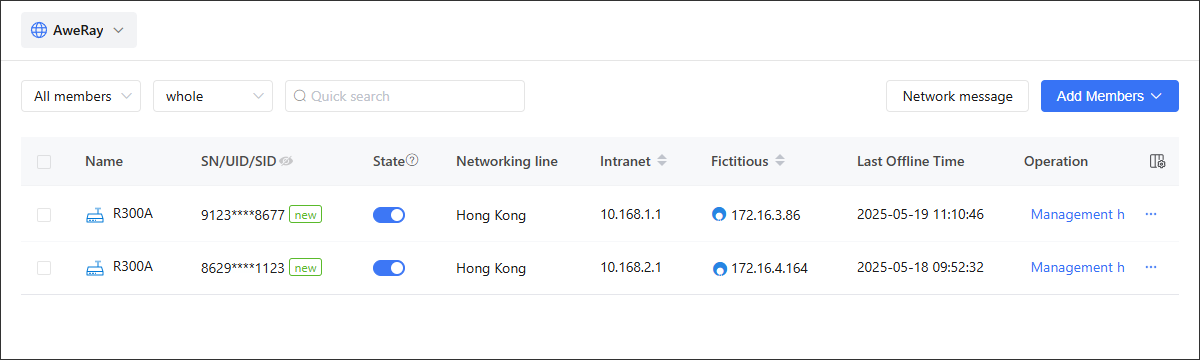Click the Network message button
Screen dimensions: 1200x360
(957, 96)
